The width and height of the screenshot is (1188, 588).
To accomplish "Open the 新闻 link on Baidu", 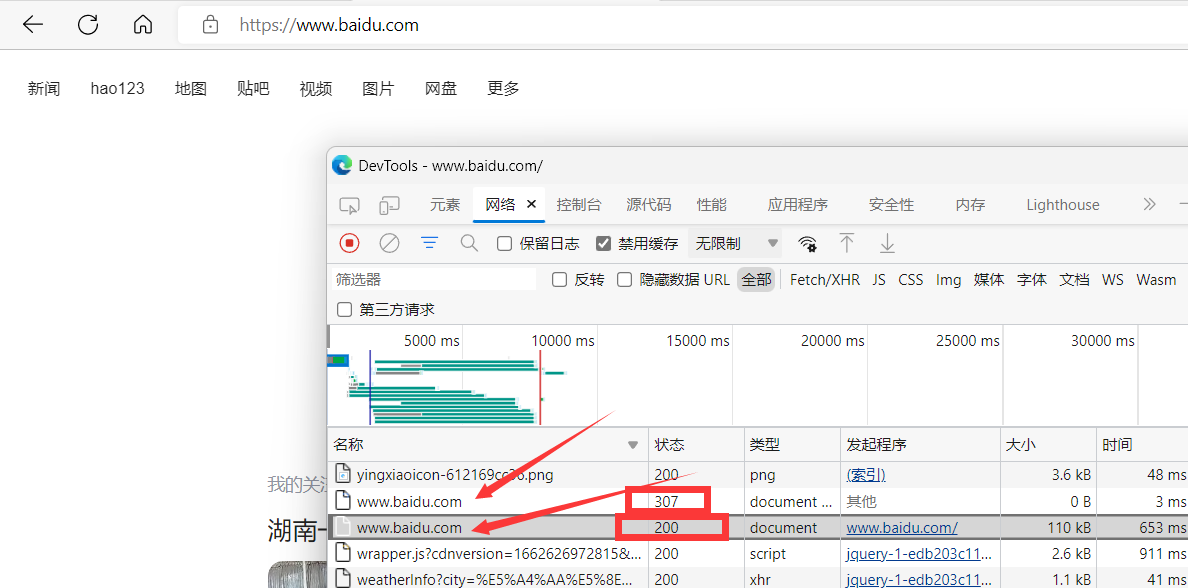I will (44, 89).
